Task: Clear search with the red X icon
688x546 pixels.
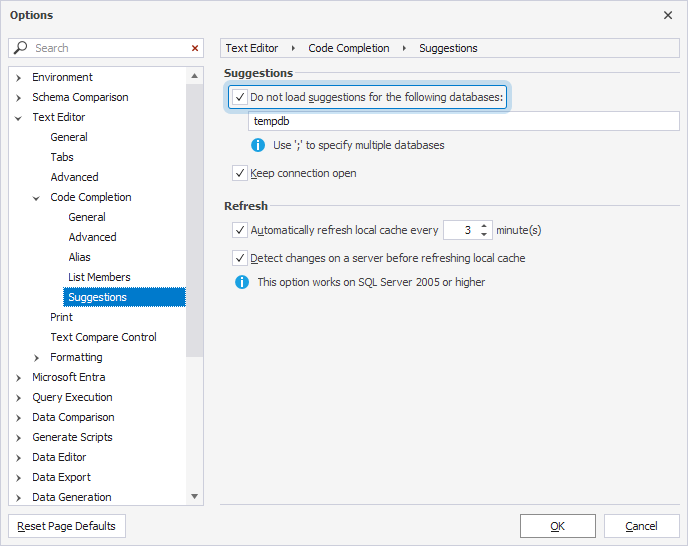Action: click(194, 48)
